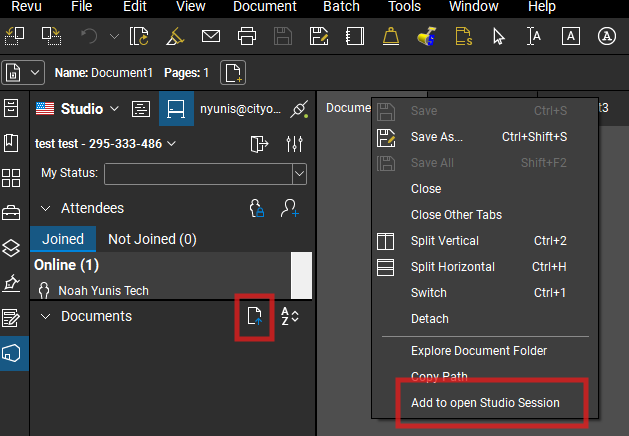This screenshot has width=629, height=436.
Task: Open the File menu
Action: click(x=81, y=6)
